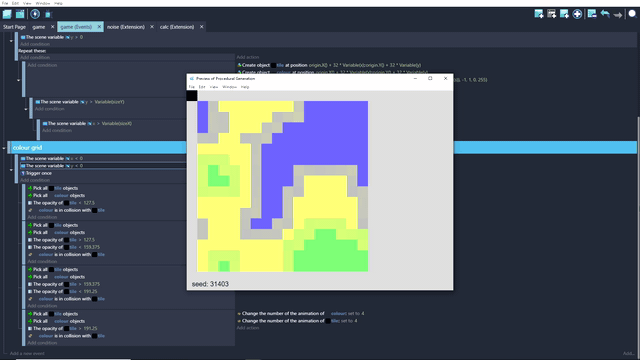Open the View menu in main window

(x=27, y=3)
